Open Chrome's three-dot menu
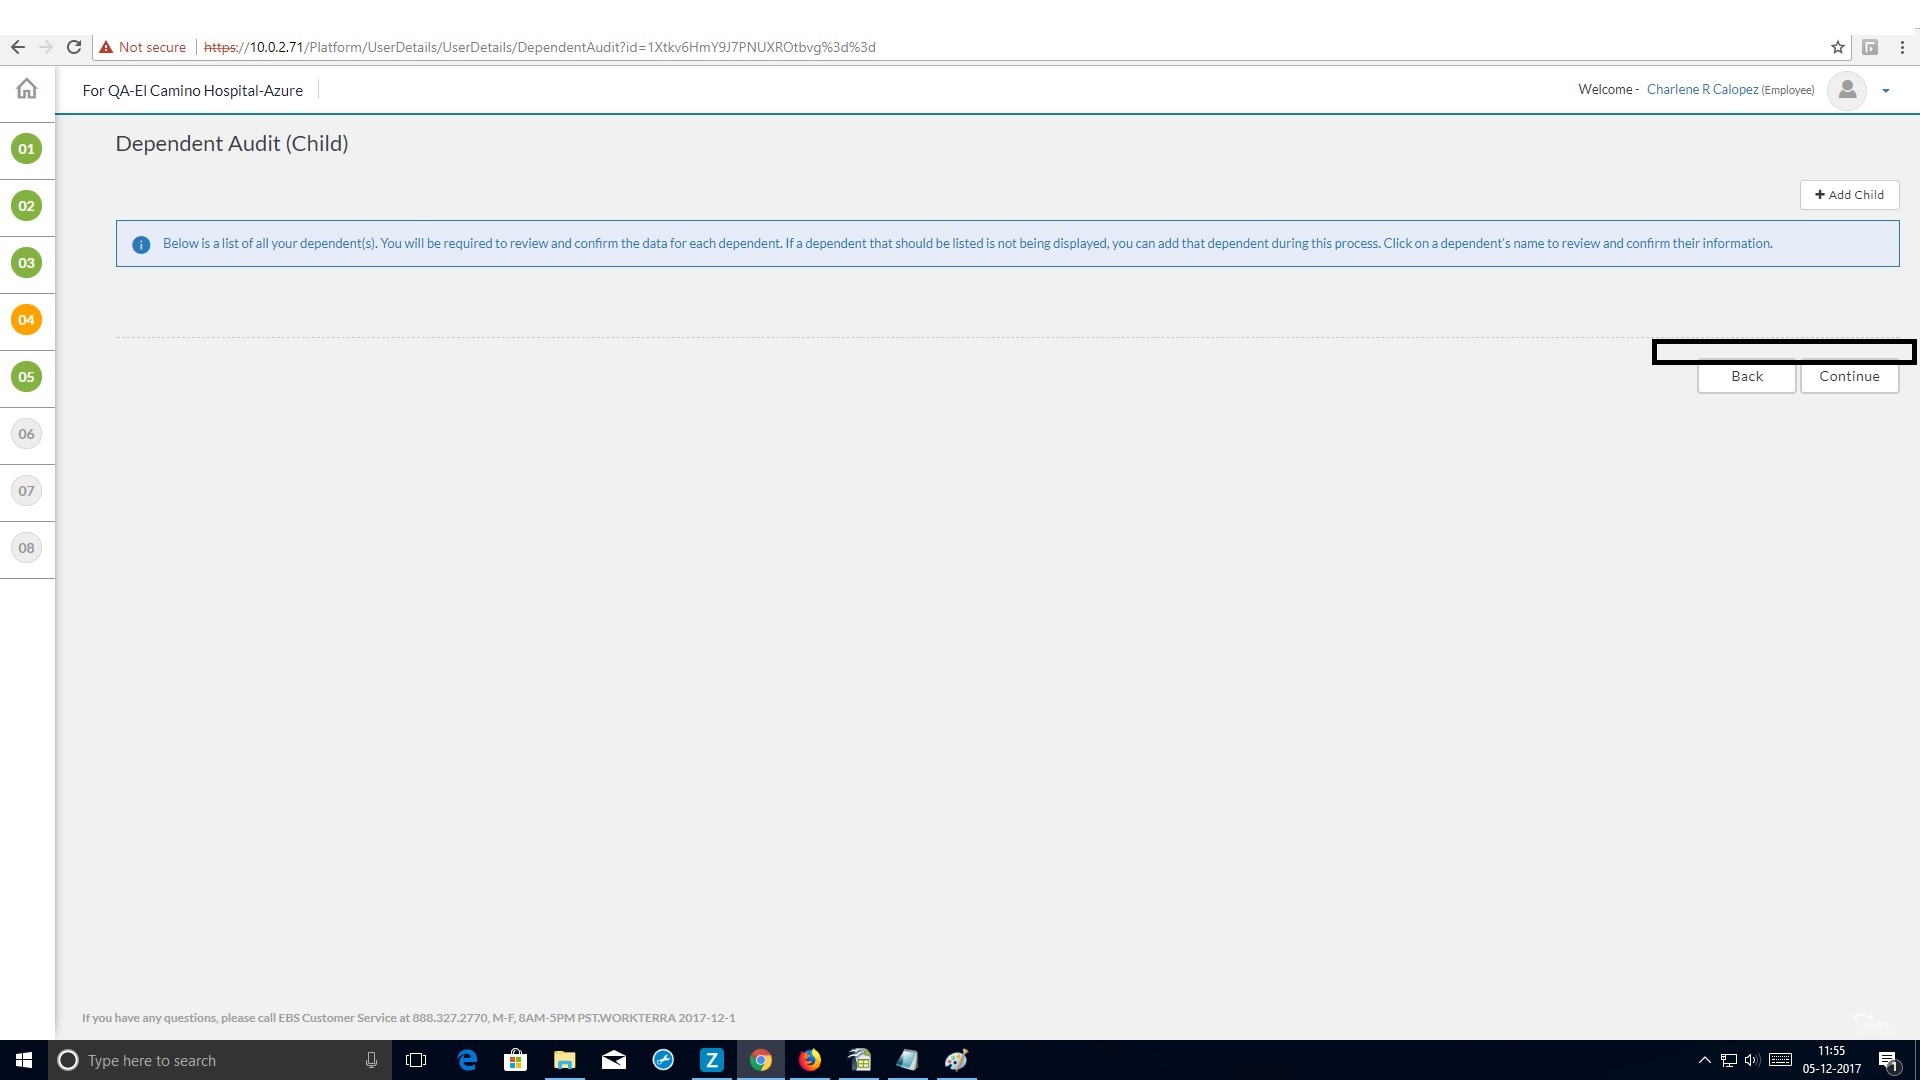This screenshot has width=1920, height=1080. pos(1902,47)
